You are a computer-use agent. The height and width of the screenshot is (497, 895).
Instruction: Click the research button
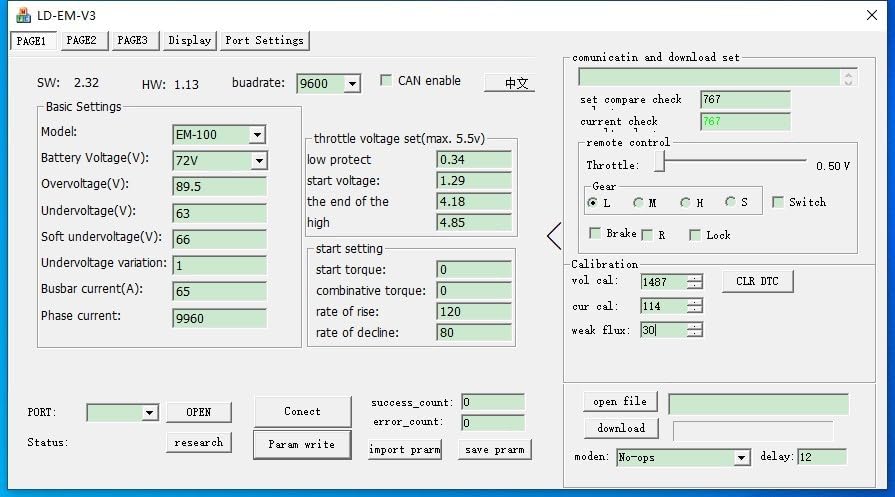199,442
